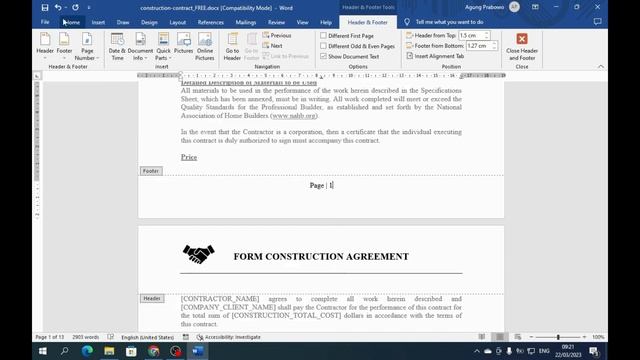This screenshot has height=360, width=640.
Task: Switch to the Home tab
Action: (x=72, y=22)
